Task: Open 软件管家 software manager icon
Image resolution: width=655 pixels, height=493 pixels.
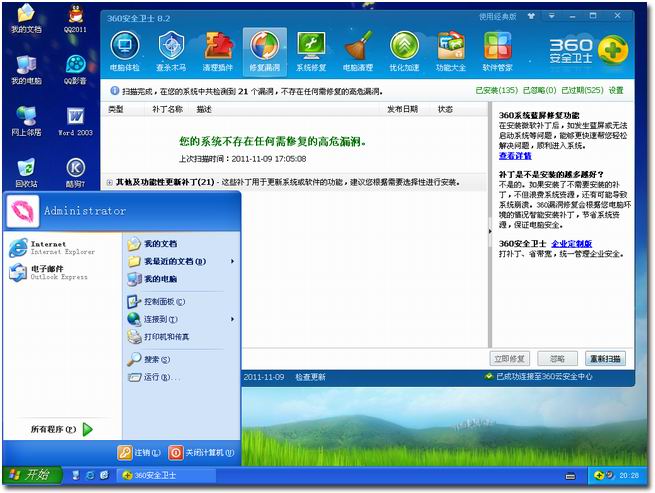Action: (x=497, y=51)
